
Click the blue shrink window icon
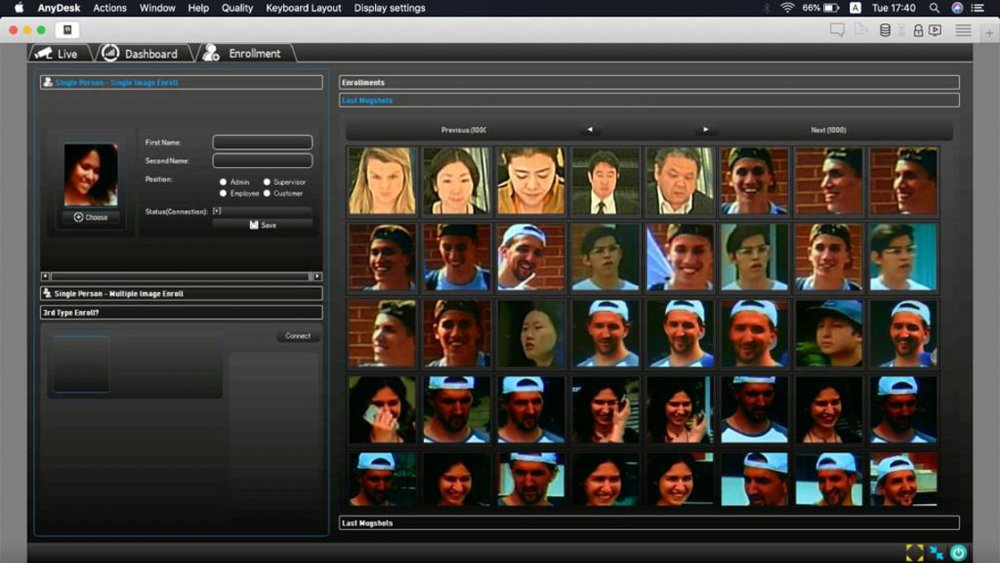[x=937, y=552]
